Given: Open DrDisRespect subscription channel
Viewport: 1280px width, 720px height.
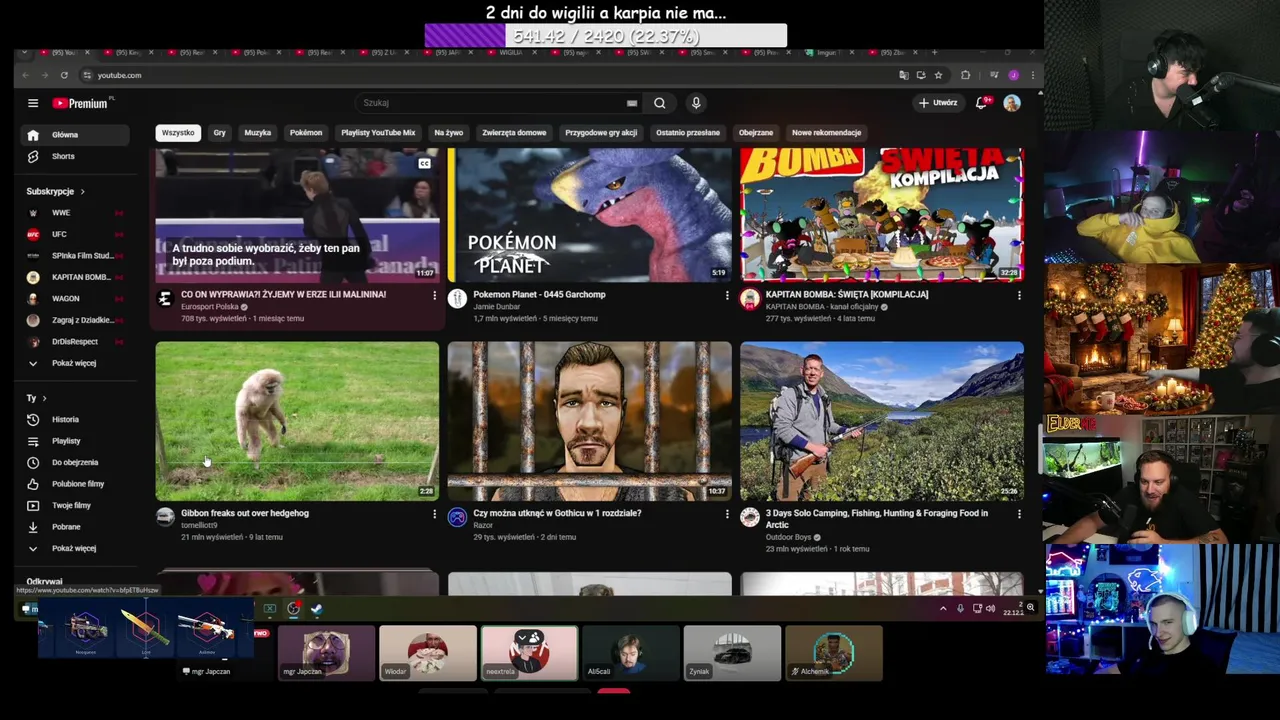Looking at the screenshot, I should (76, 342).
